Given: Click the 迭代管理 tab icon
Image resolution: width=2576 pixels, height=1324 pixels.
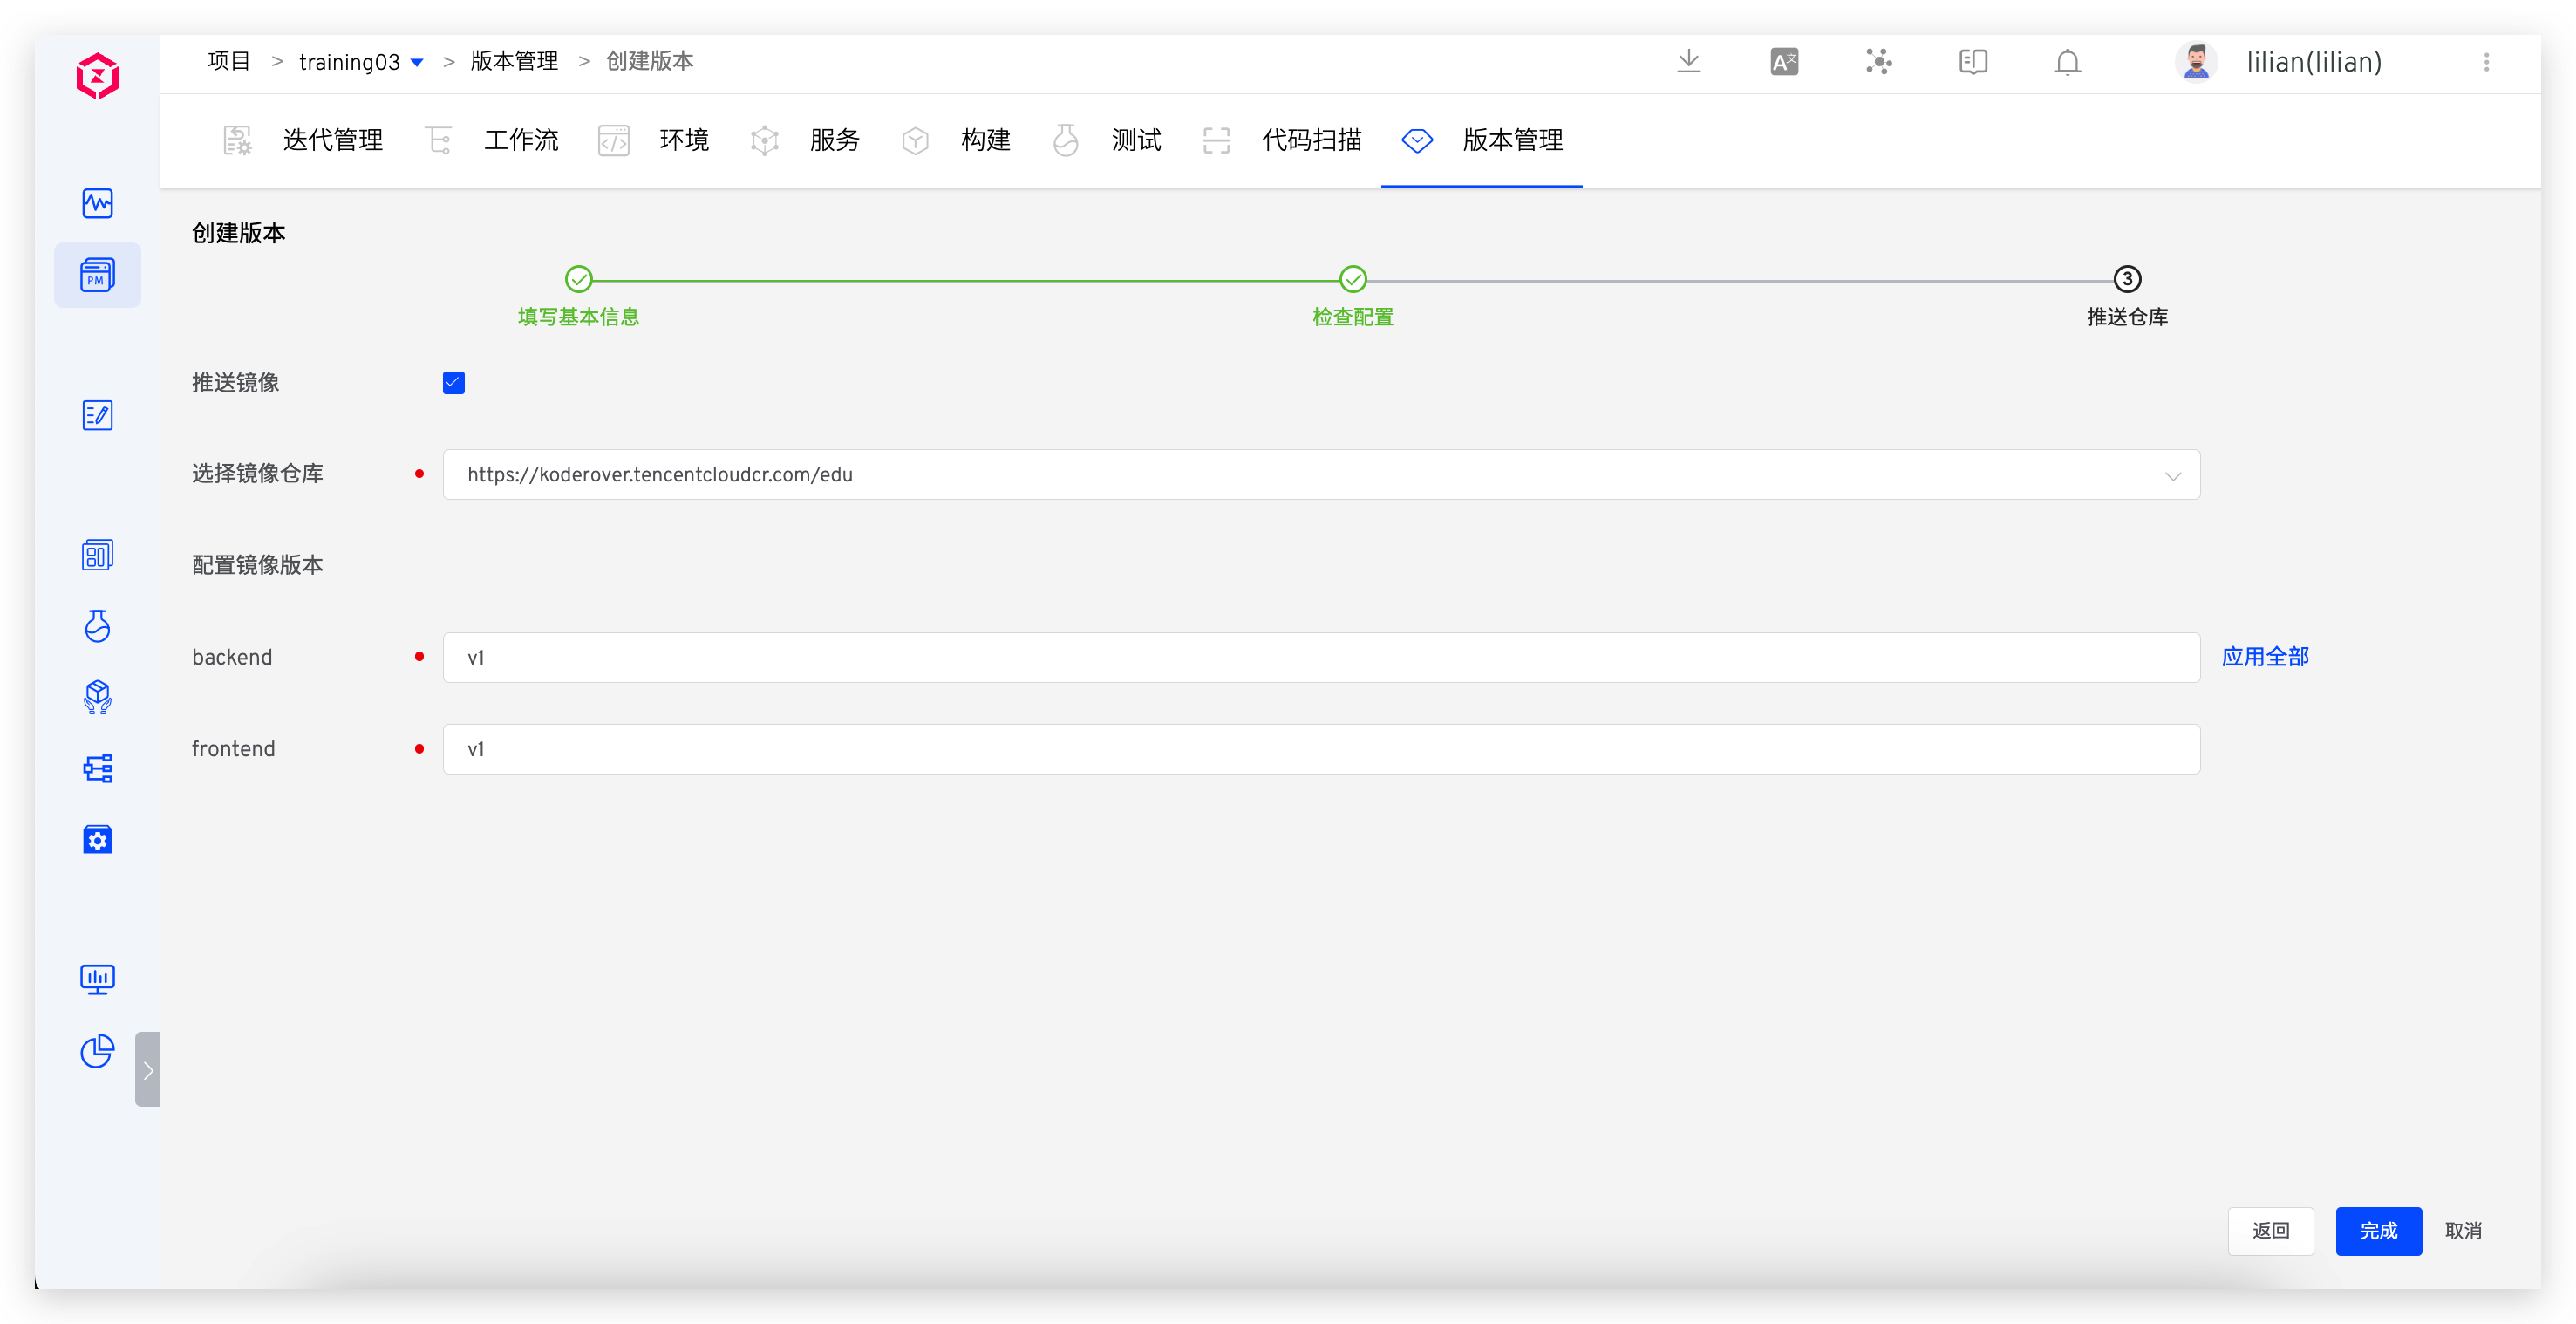Looking at the screenshot, I should point(237,140).
